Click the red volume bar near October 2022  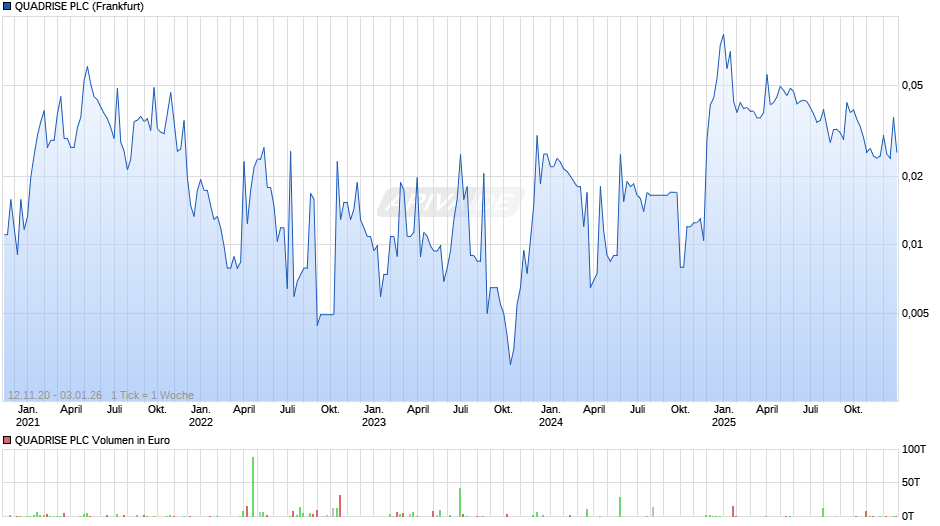(x=340, y=506)
